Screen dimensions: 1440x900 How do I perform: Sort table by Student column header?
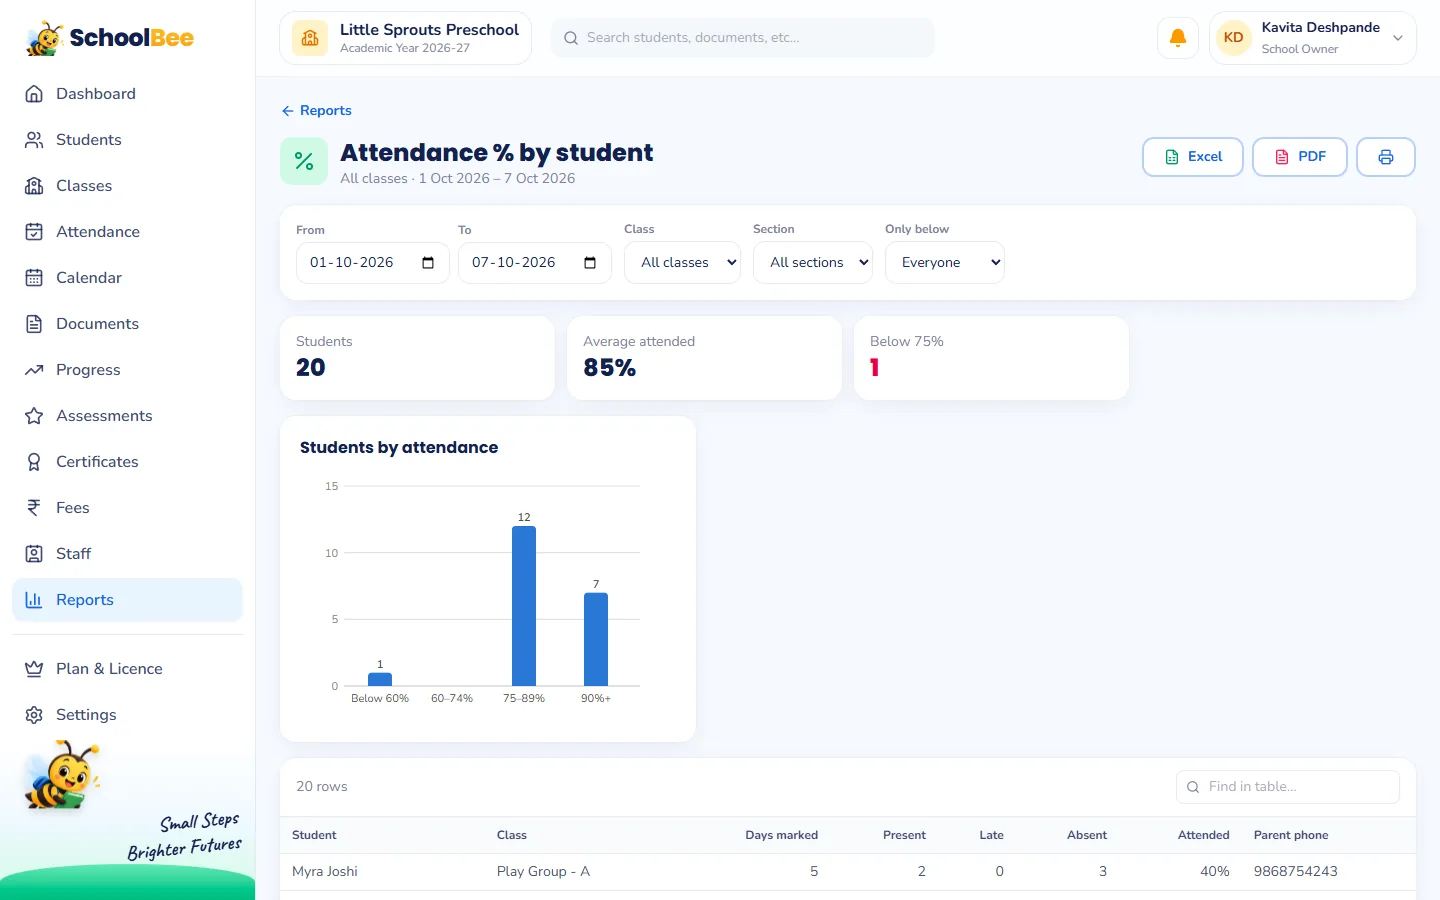(314, 835)
